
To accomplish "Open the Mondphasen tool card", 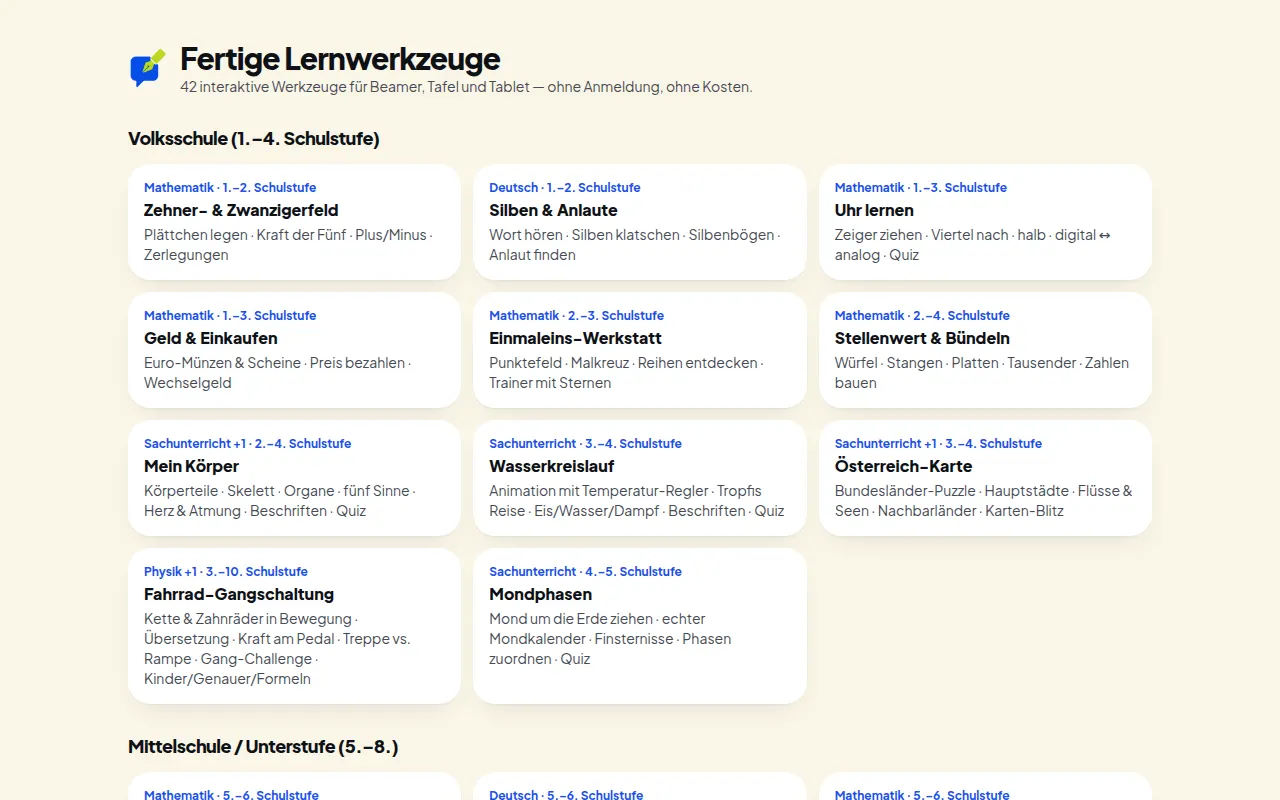I will (640, 626).
